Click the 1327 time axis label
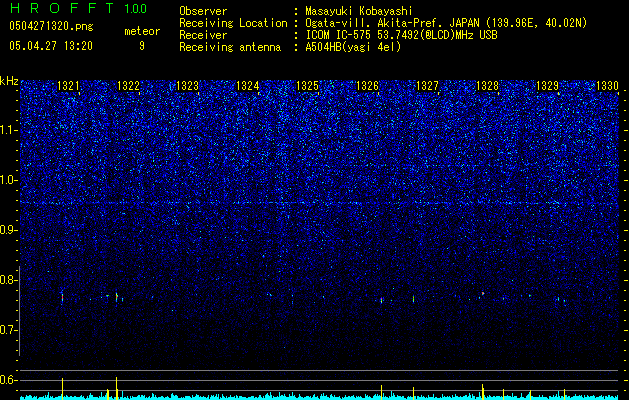Screen dimensions: 629x400 [428, 85]
